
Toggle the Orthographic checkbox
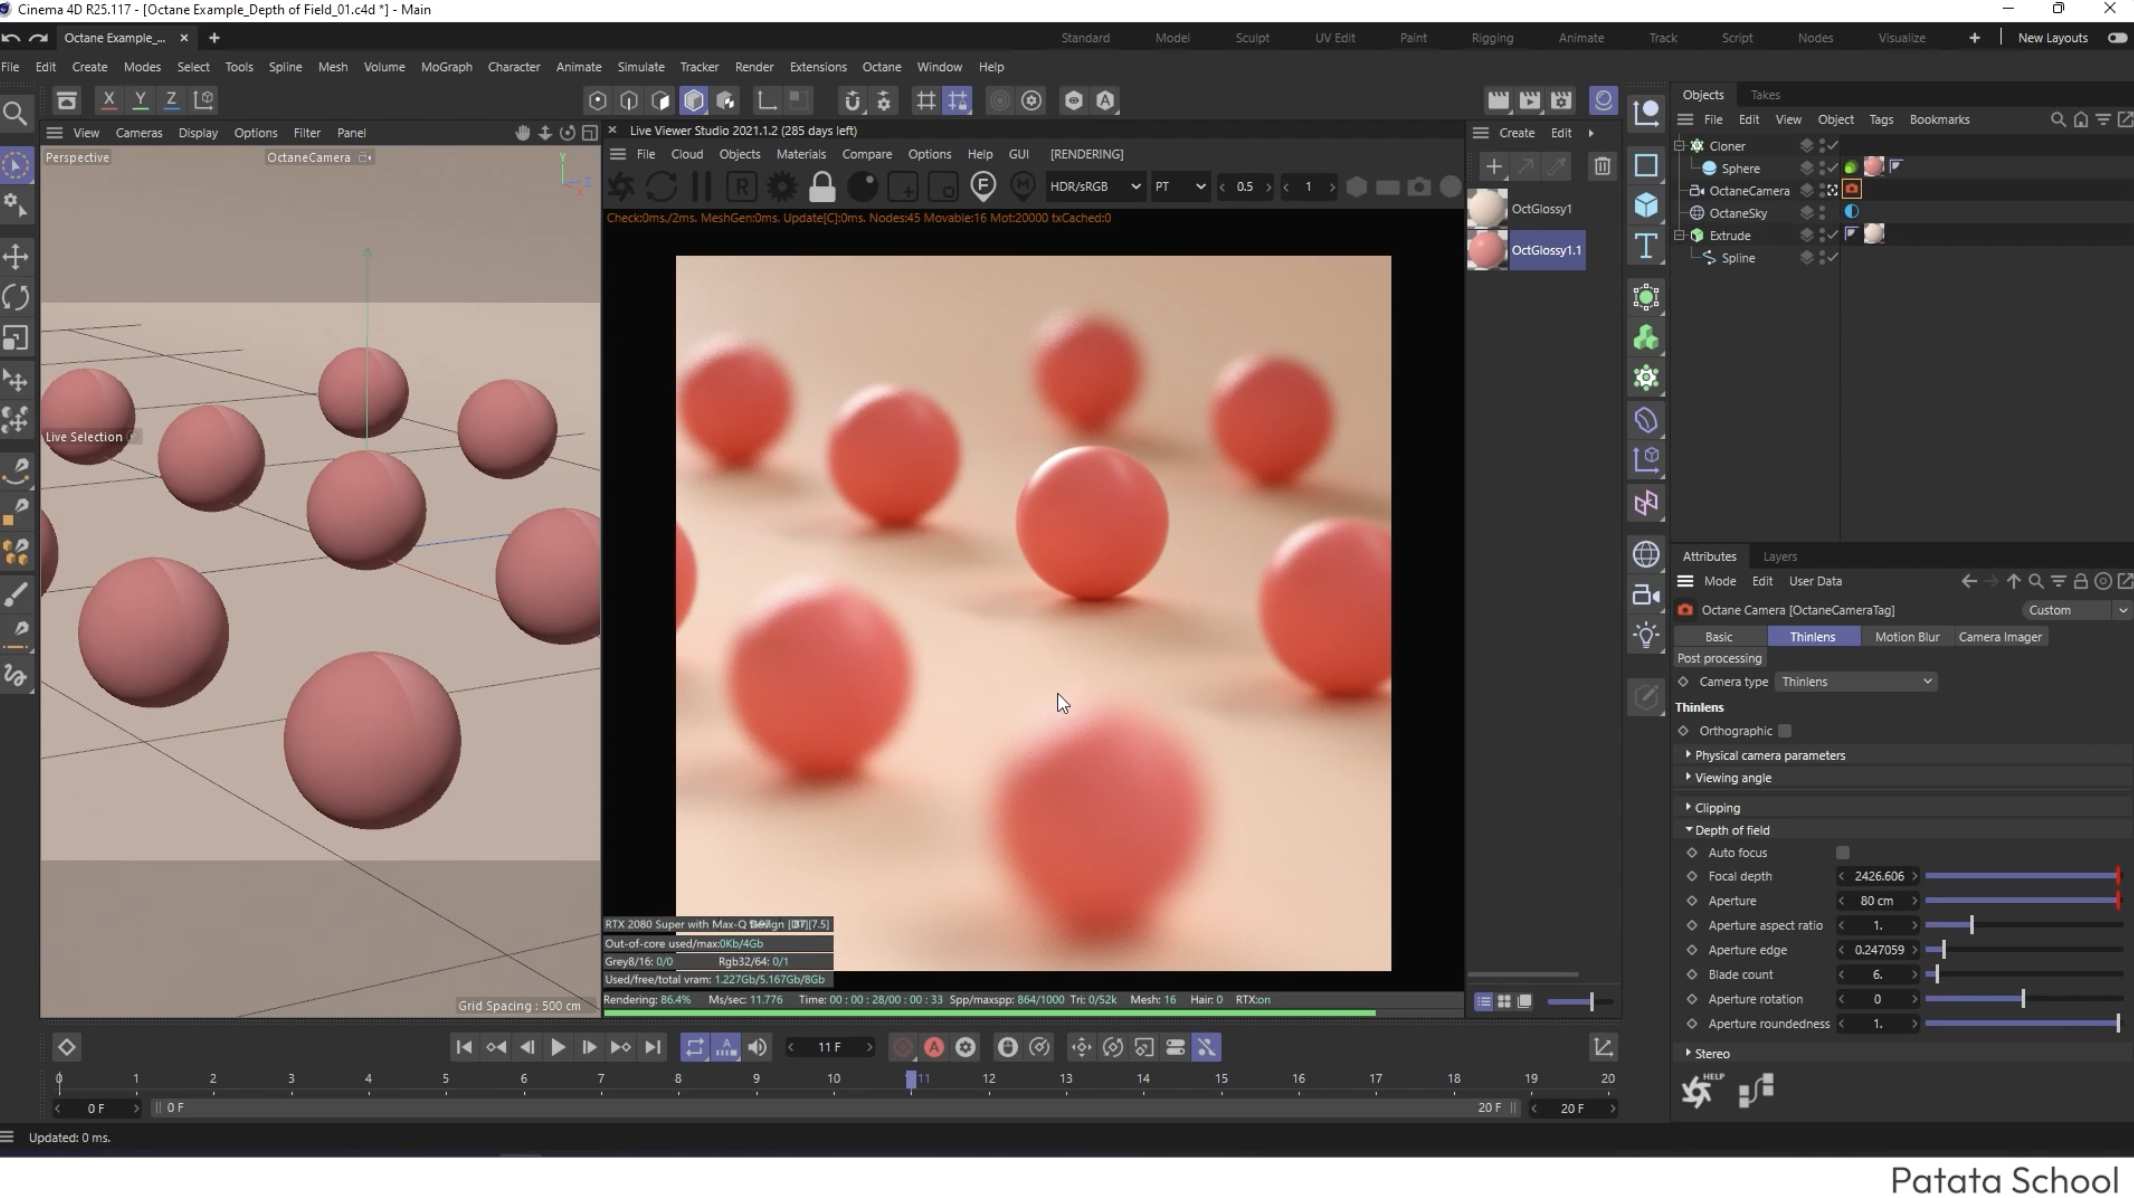(x=1785, y=731)
